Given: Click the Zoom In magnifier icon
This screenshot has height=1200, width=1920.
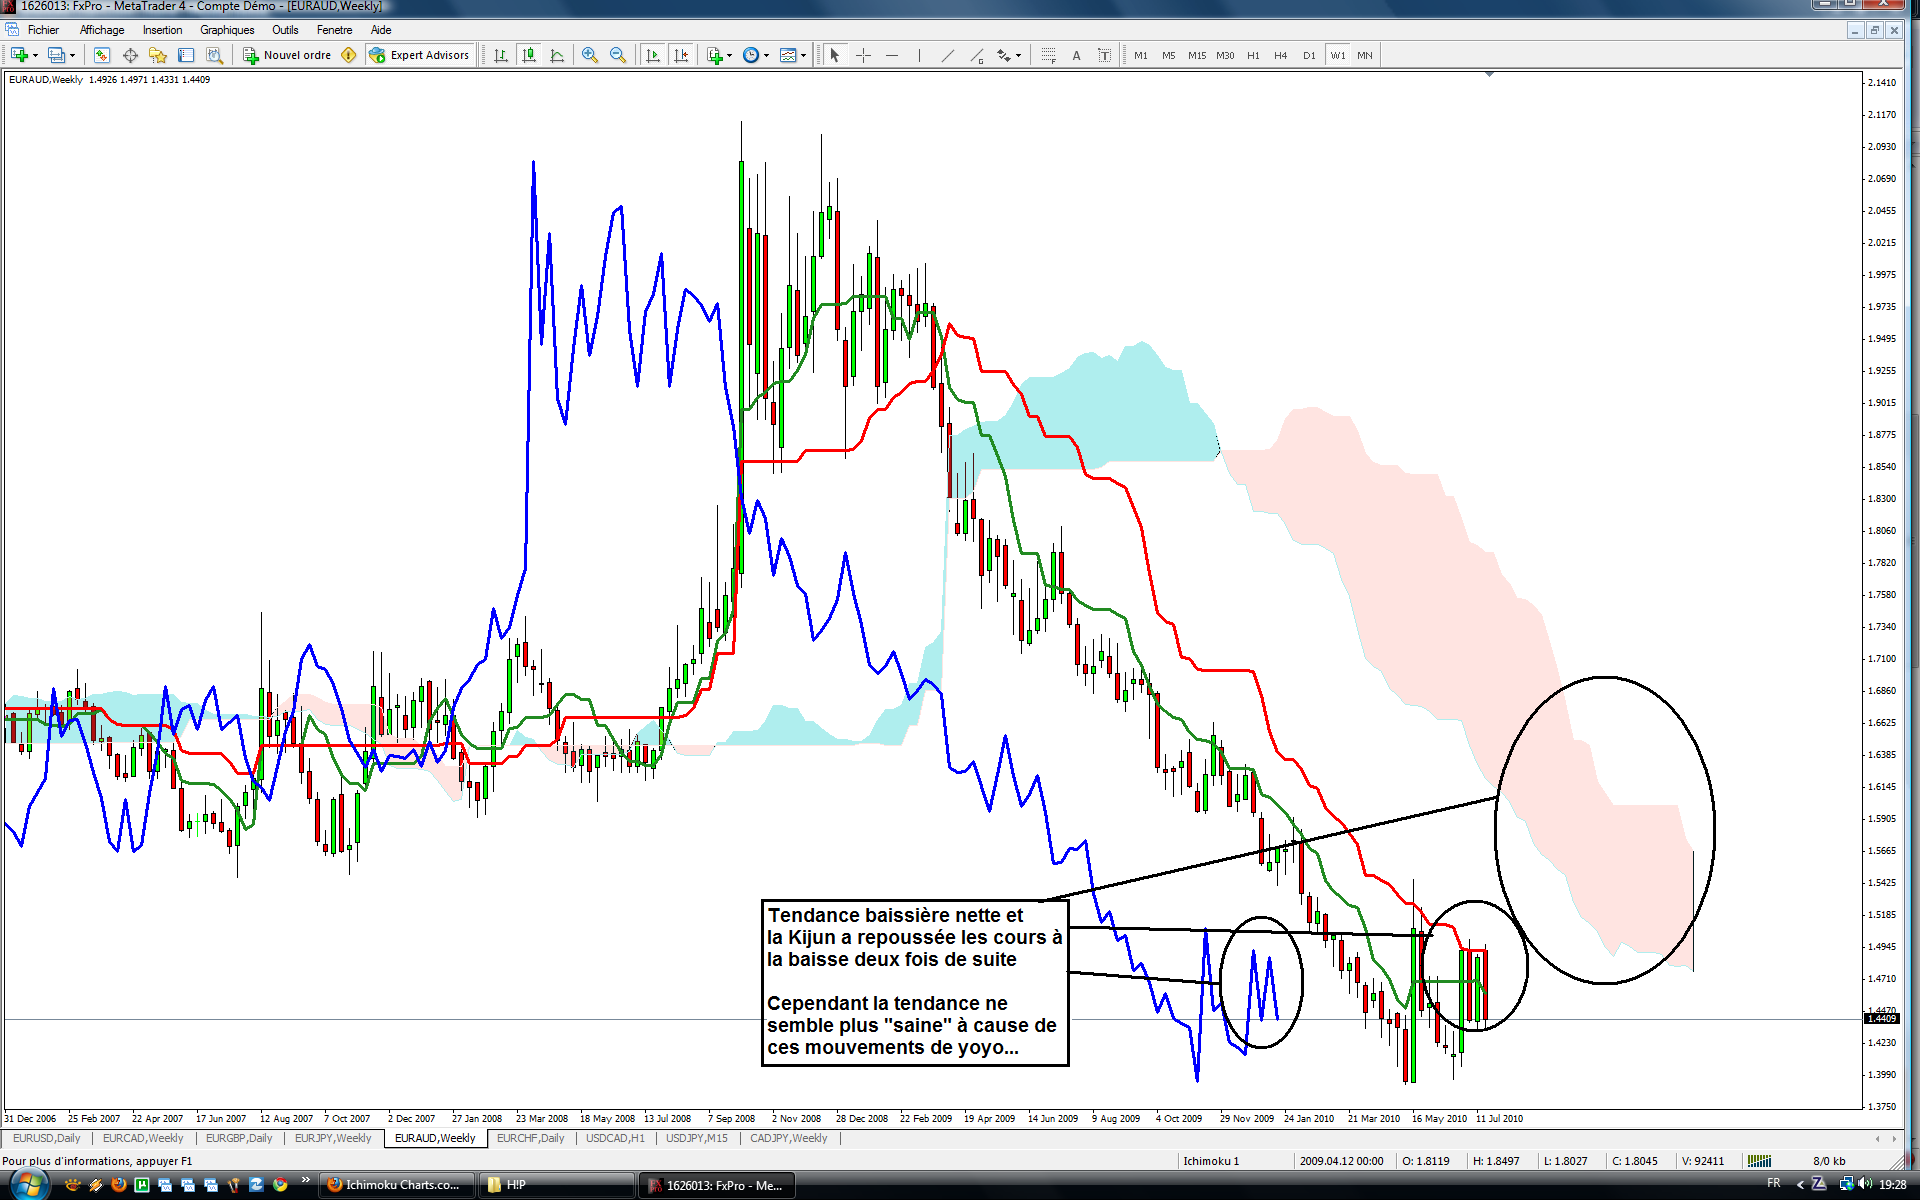Looking at the screenshot, I should coord(590,55).
